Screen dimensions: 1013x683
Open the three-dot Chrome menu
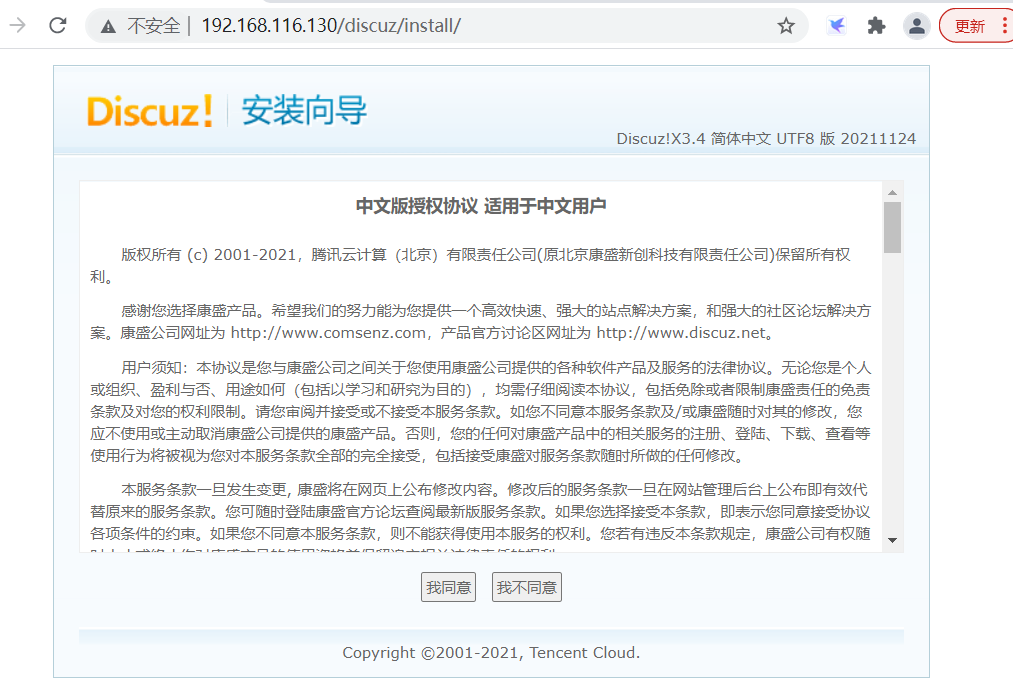[1004, 26]
